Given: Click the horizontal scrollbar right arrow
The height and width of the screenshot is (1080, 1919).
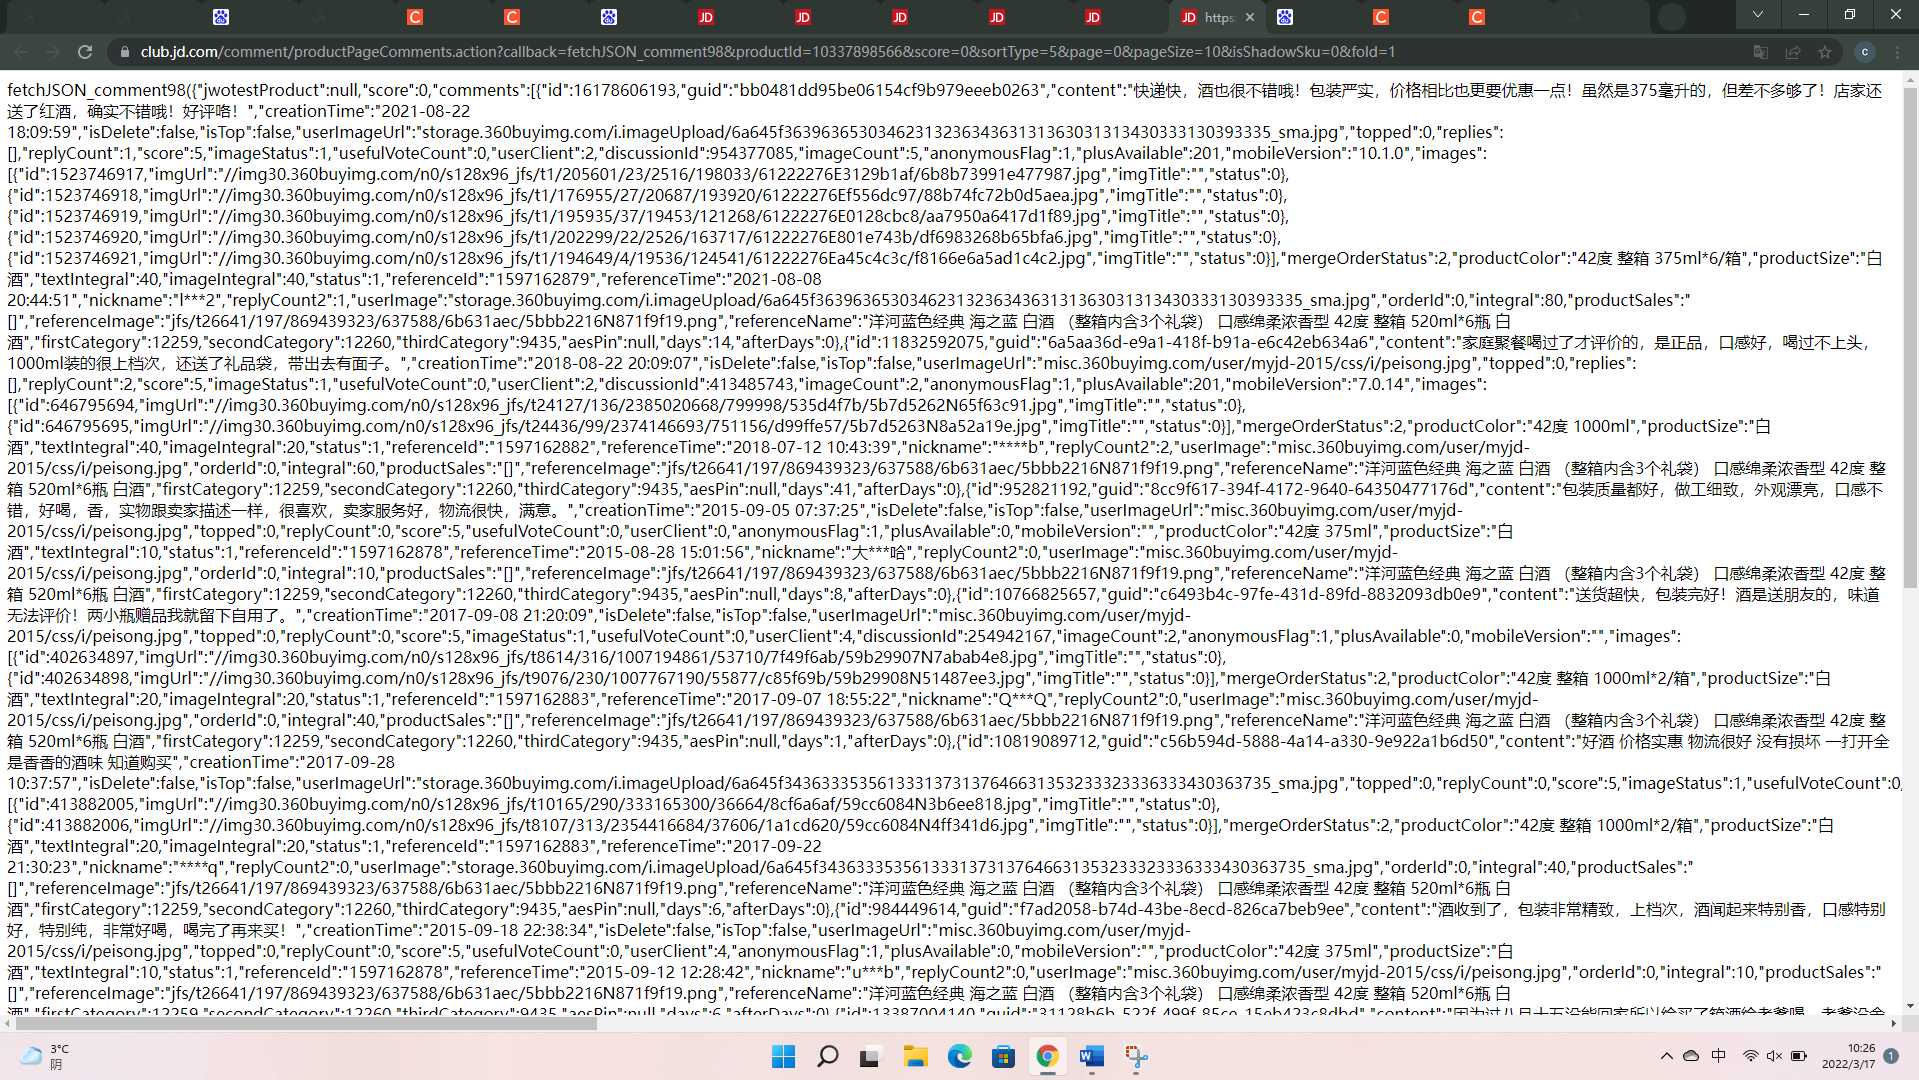Looking at the screenshot, I should pyautogui.click(x=1894, y=1024).
